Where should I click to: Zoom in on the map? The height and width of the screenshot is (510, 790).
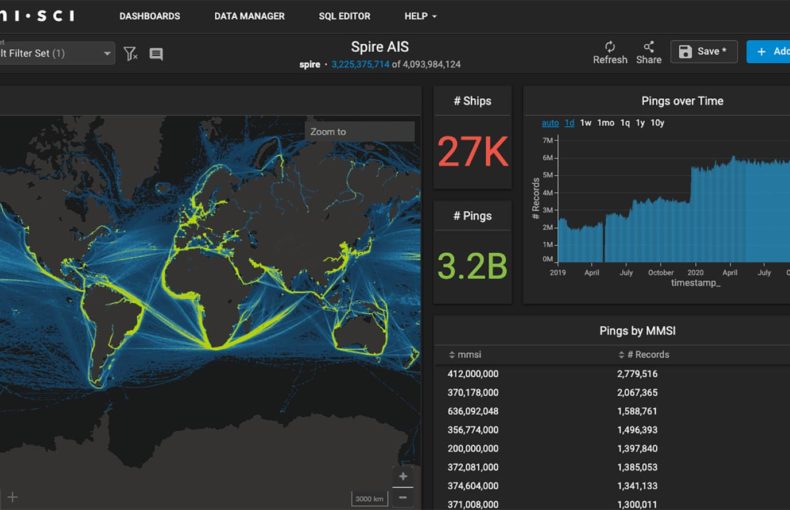coord(403,476)
